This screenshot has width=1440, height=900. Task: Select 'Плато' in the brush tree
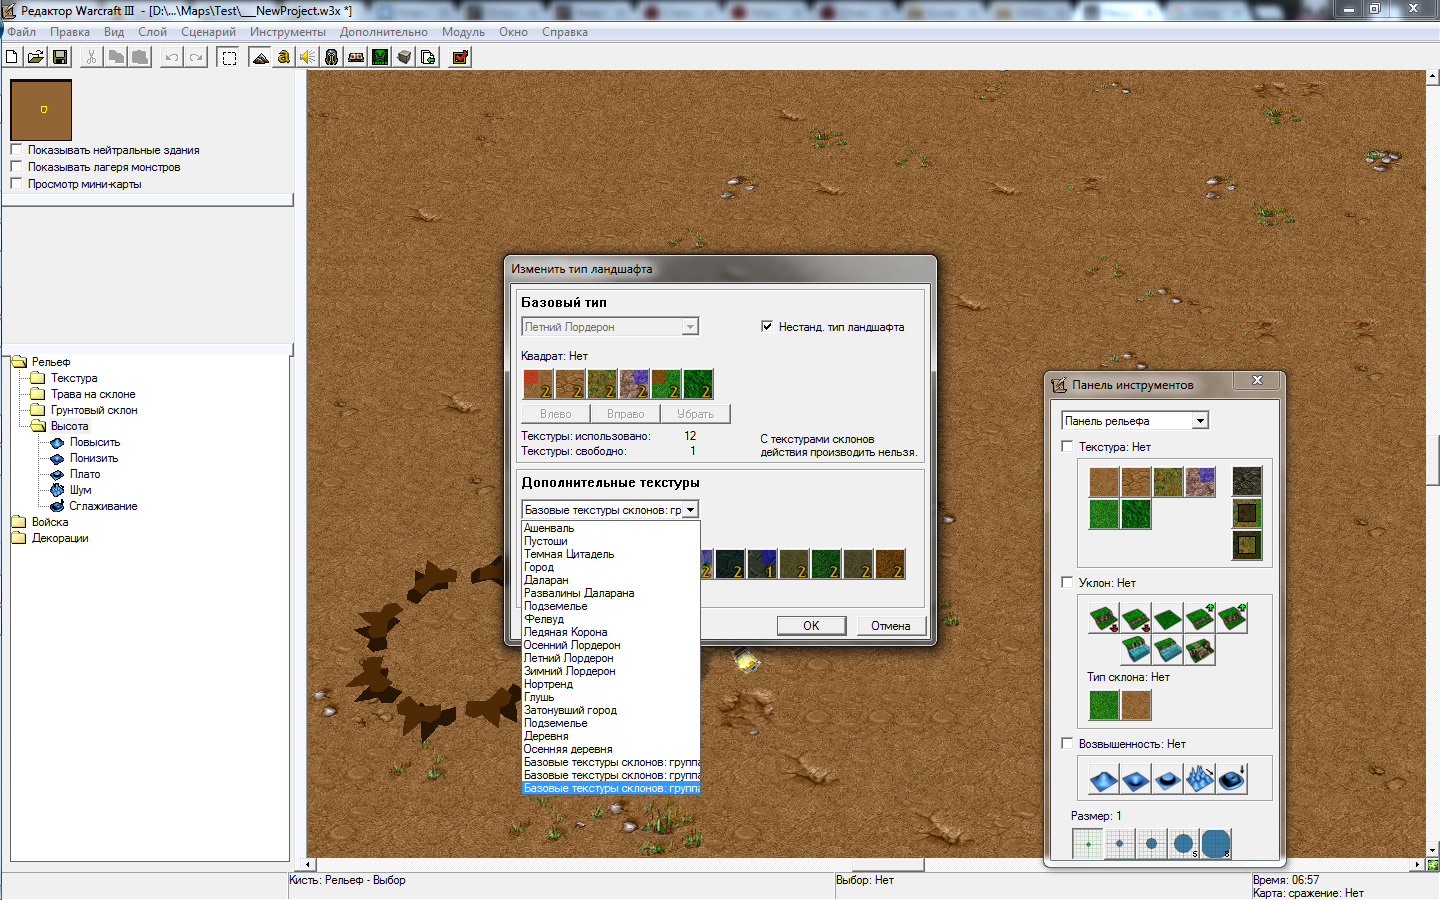[85, 474]
